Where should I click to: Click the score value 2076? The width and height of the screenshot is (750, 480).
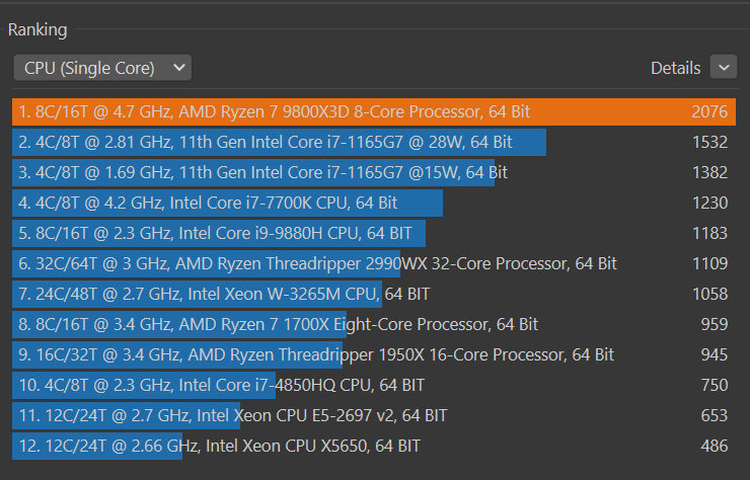click(x=709, y=112)
